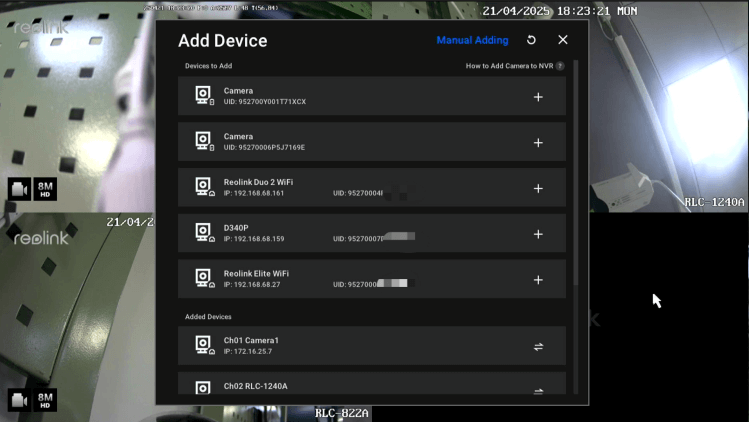Viewport: 749px width, 422px height.
Task: Add the Reolink Duo 2 WiFi device
Action: (x=538, y=189)
